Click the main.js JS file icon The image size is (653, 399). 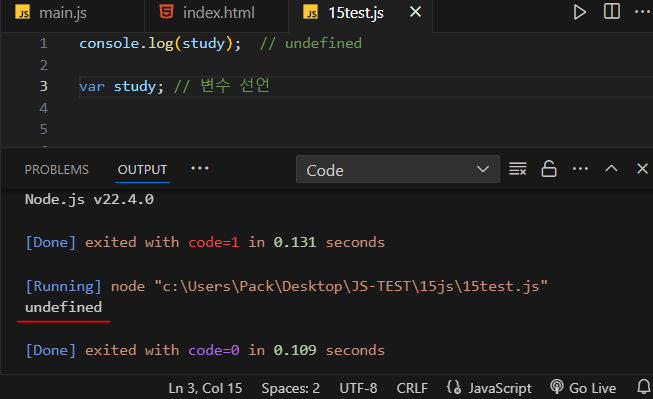[22, 13]
